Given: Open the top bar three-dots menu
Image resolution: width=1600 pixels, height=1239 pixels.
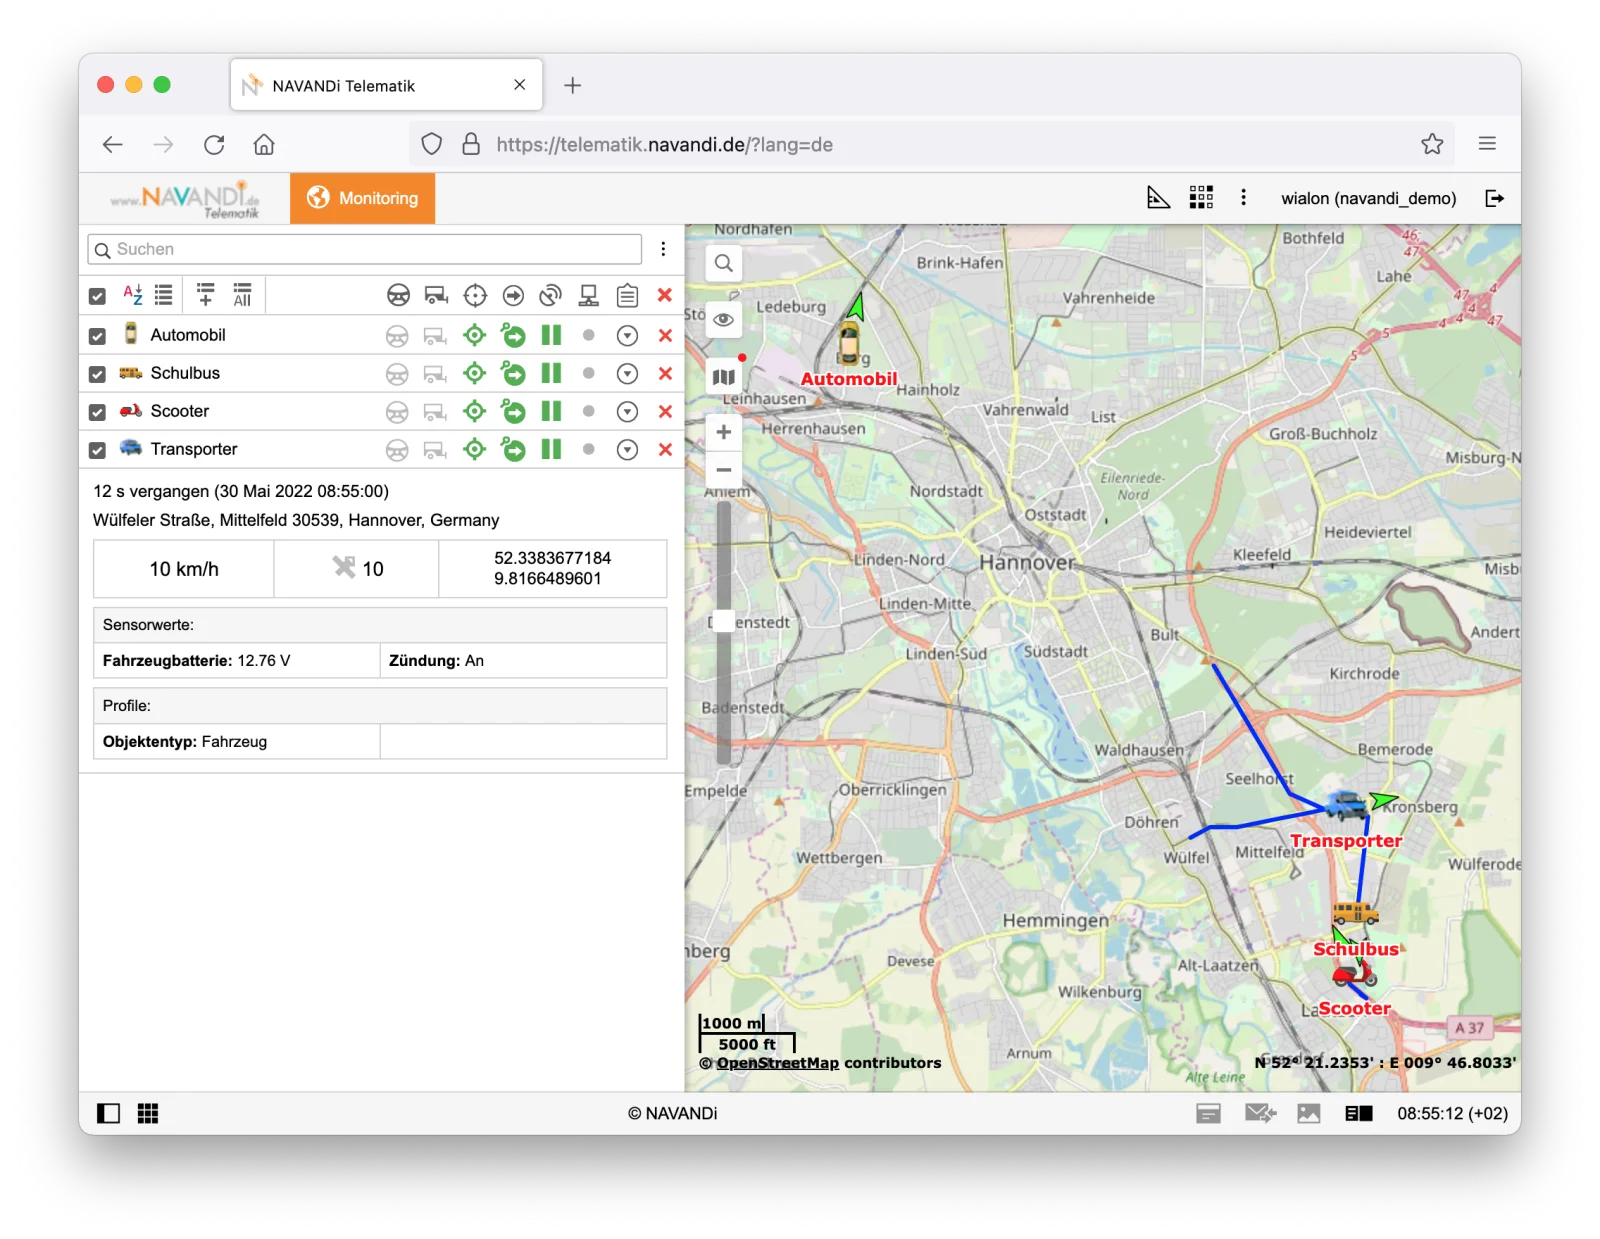Looking at the screenshot, I should [1243, 198].
